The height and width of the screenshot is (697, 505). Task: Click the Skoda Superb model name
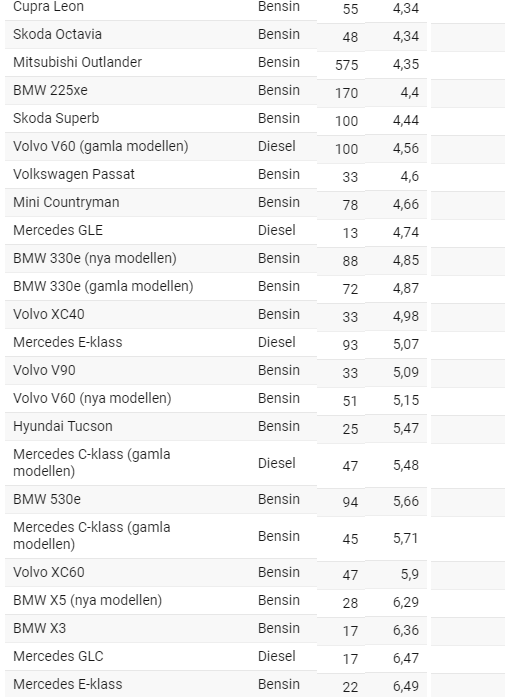pyautogui.click(x=56, y=118)
